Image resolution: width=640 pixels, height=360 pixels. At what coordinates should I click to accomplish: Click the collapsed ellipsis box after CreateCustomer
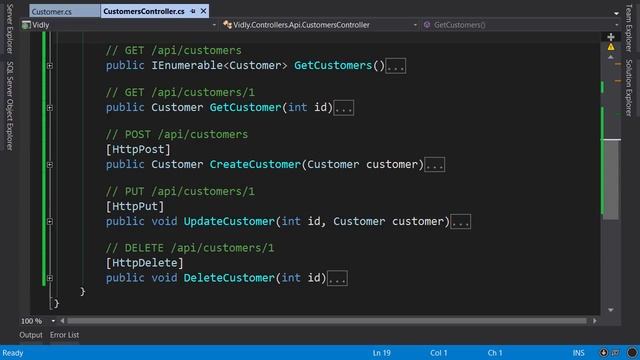[435, 164]
